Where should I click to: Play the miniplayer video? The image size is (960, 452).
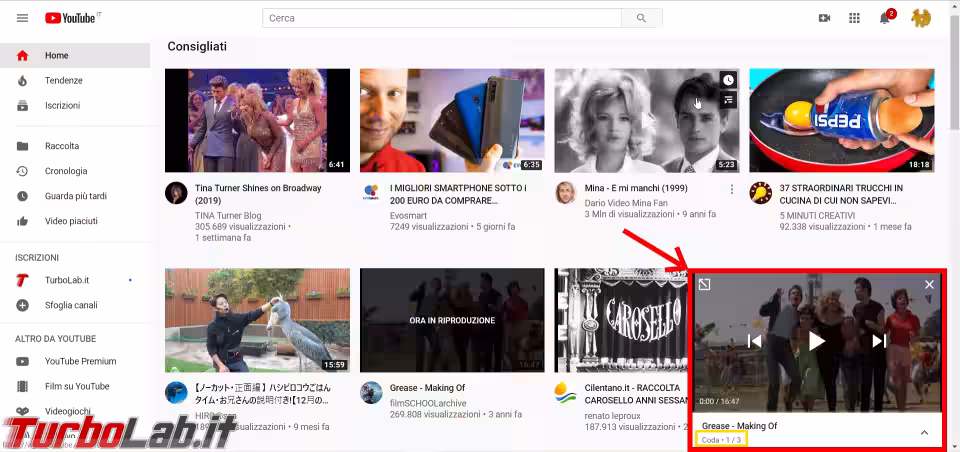tap(817, 341)
